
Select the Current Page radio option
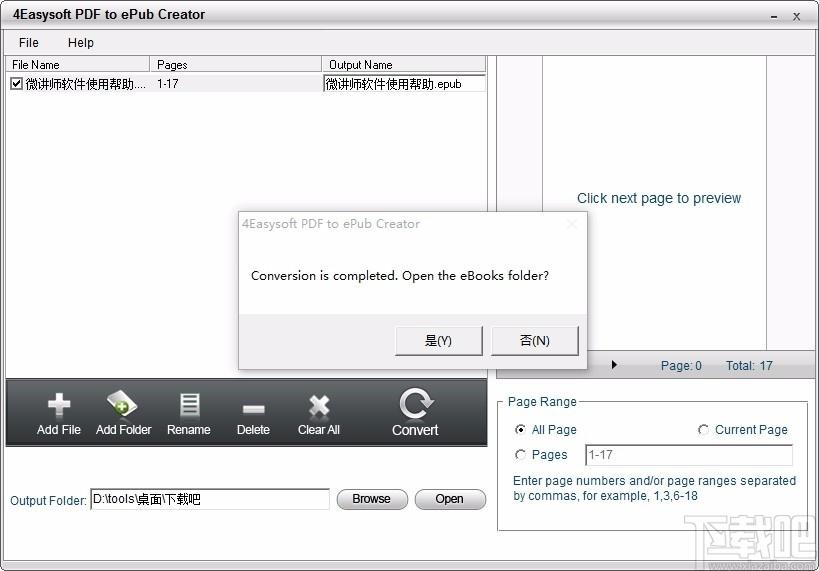point(703,429)
